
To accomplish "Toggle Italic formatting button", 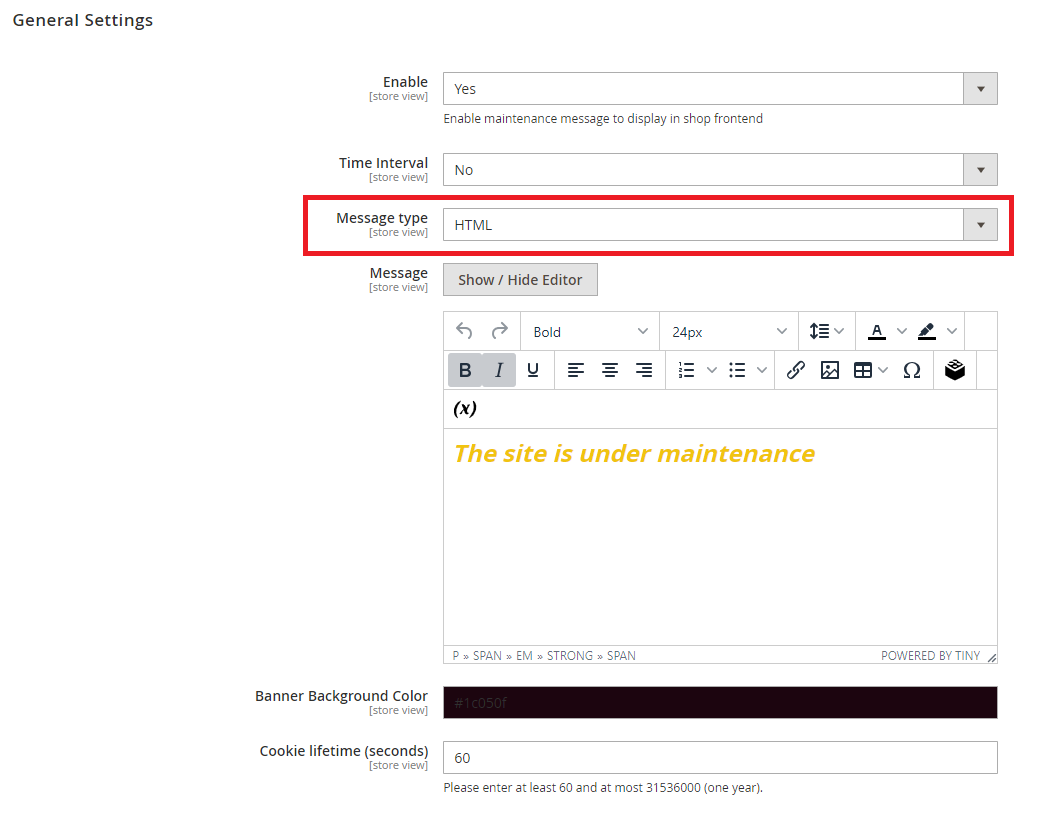I will (x=499, y=370).
